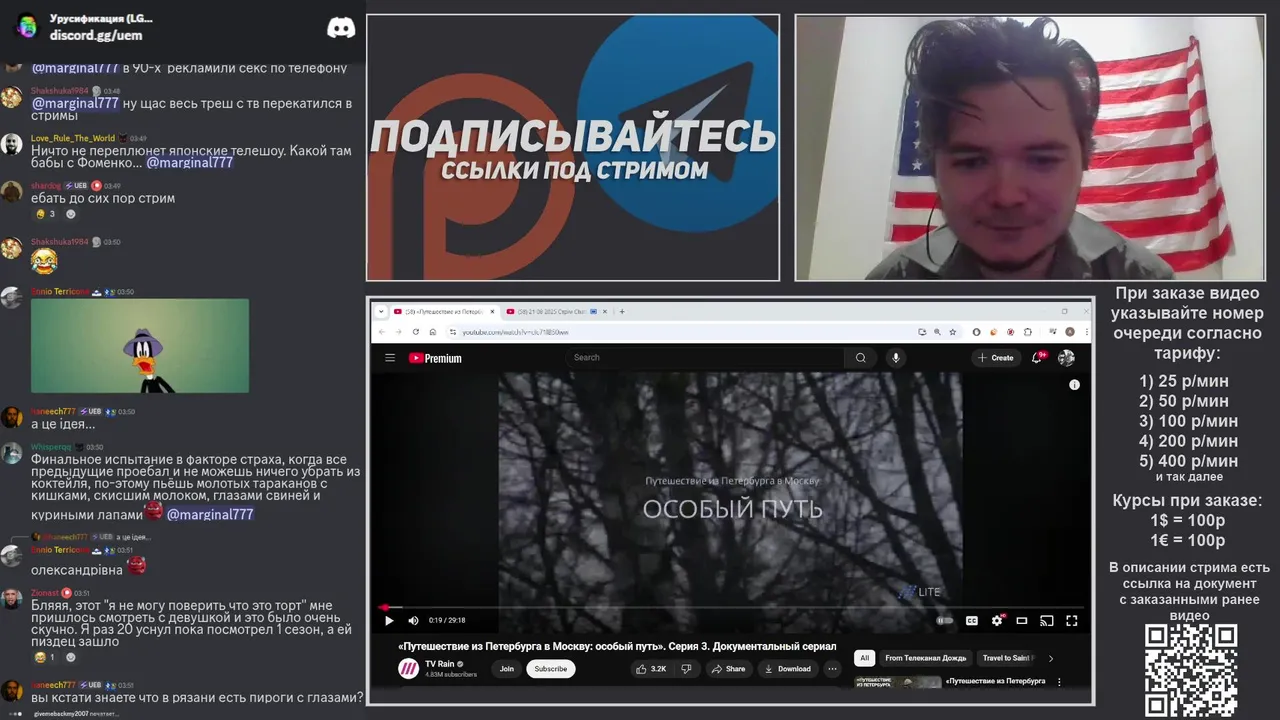Enter full screen in the video player
Screen dimensions: 1280x720
[1072, 621]
